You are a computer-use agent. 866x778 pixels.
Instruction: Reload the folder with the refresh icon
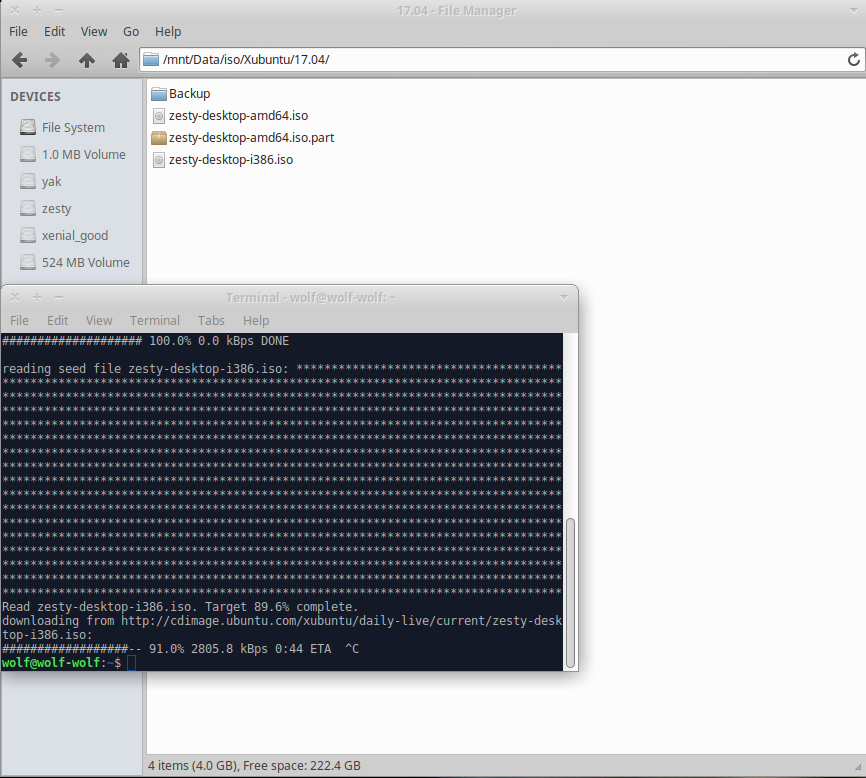point(853,60)
